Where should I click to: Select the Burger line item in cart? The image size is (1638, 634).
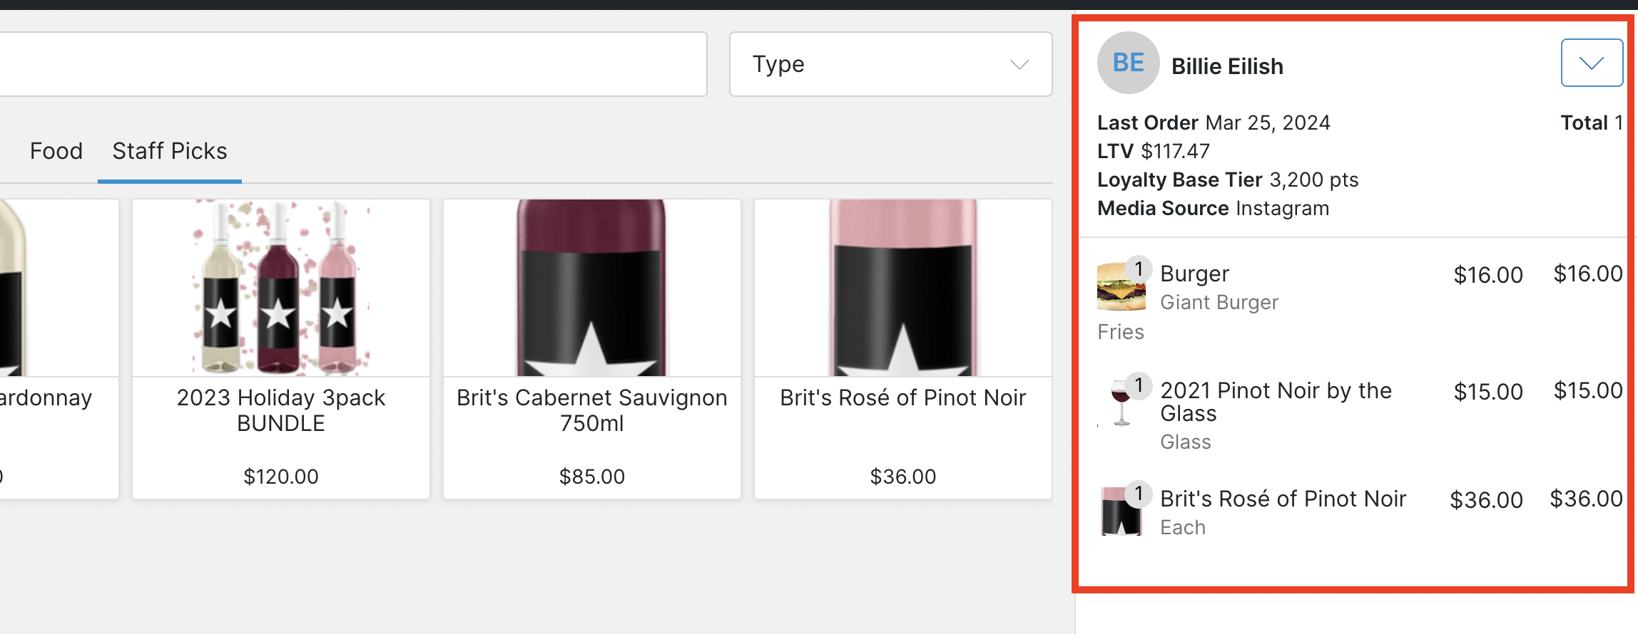click(x=1195, y=274)
